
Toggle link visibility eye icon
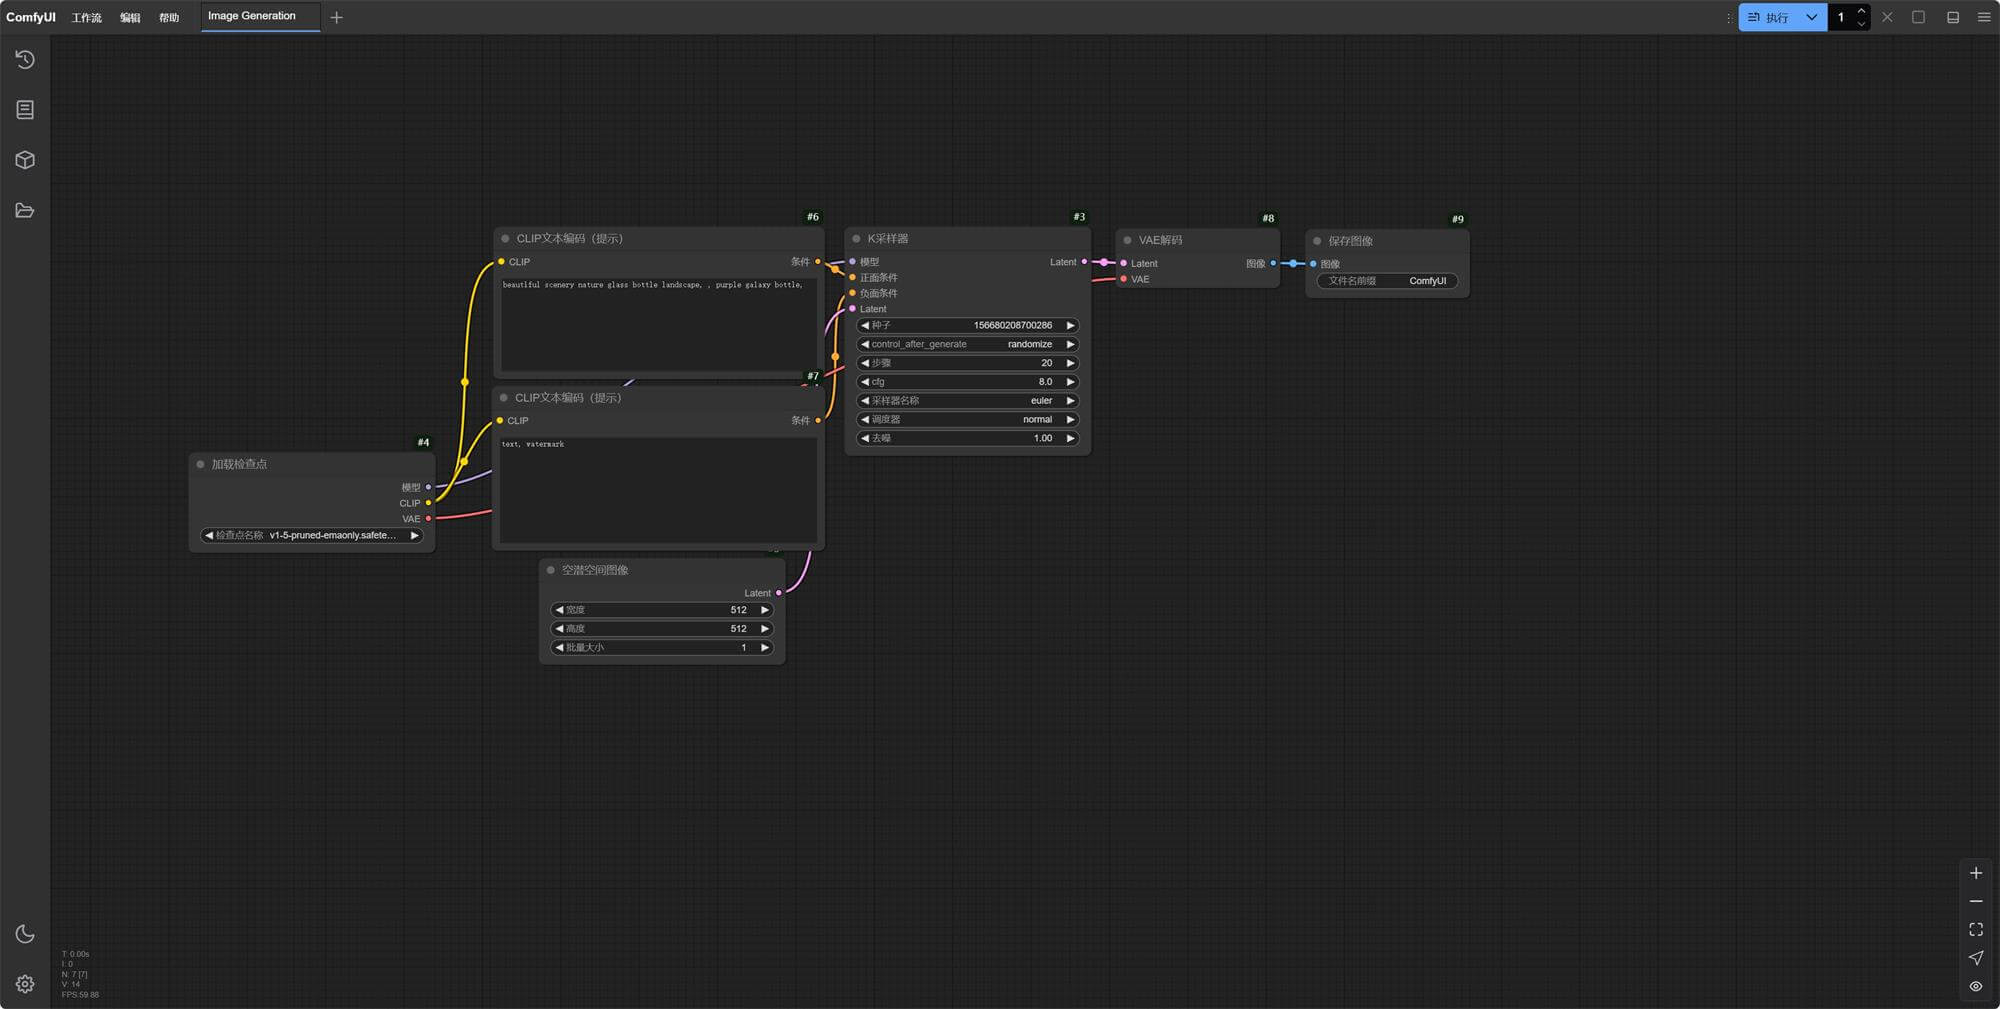[1976, 986]
